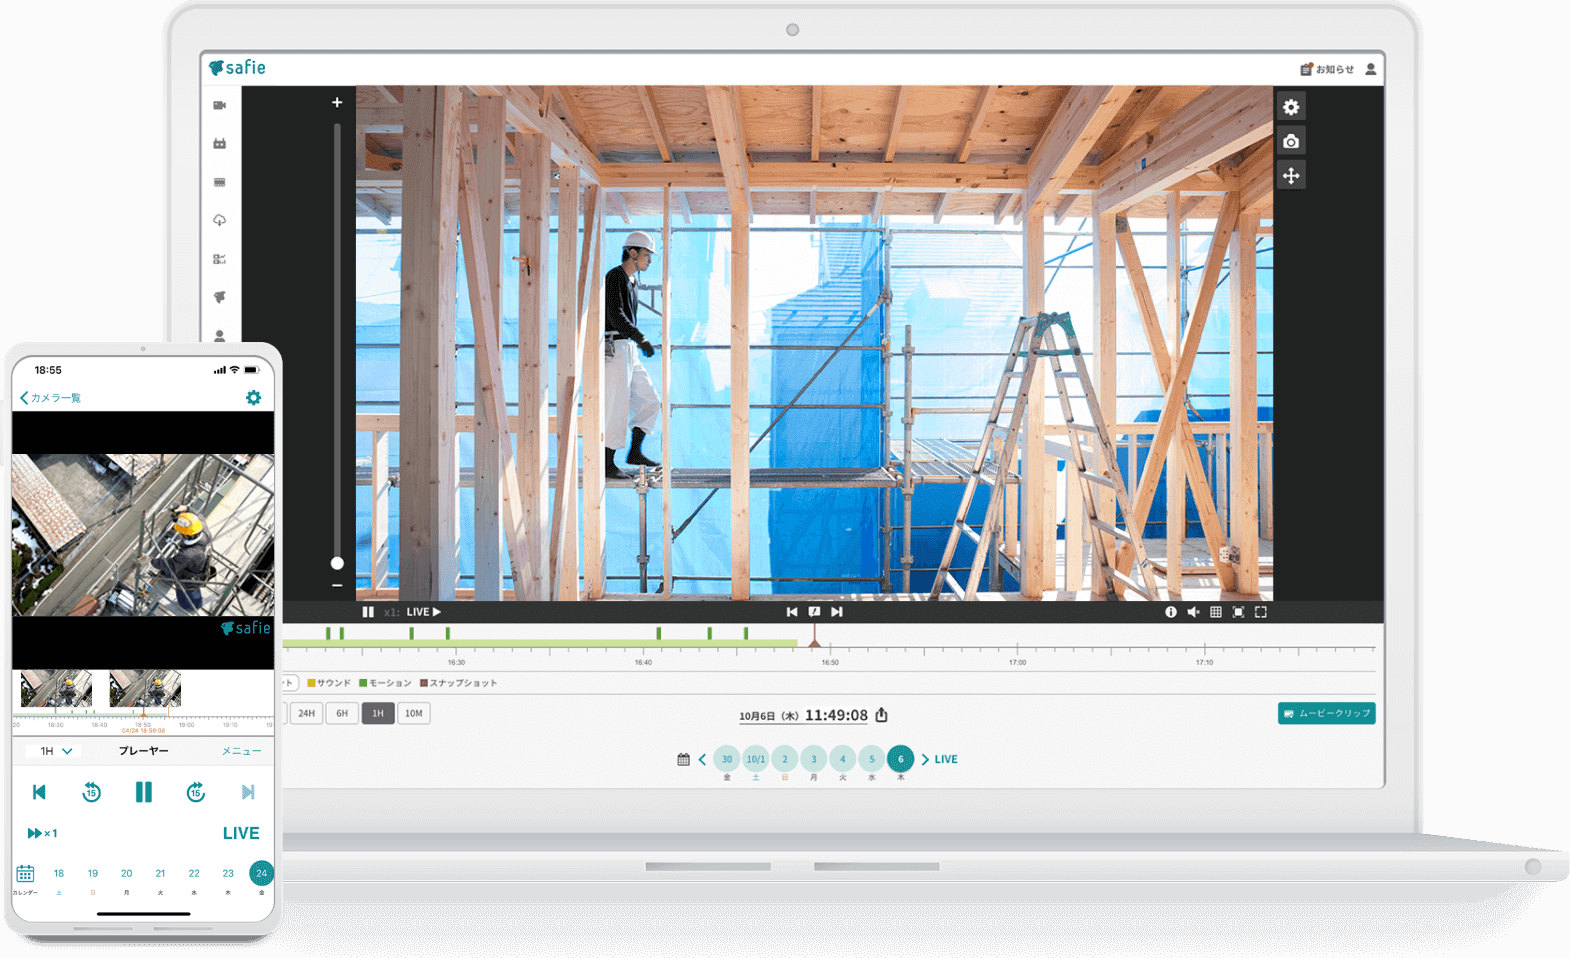Enter fullscreen mode in desktop player

click(1261, 612)
